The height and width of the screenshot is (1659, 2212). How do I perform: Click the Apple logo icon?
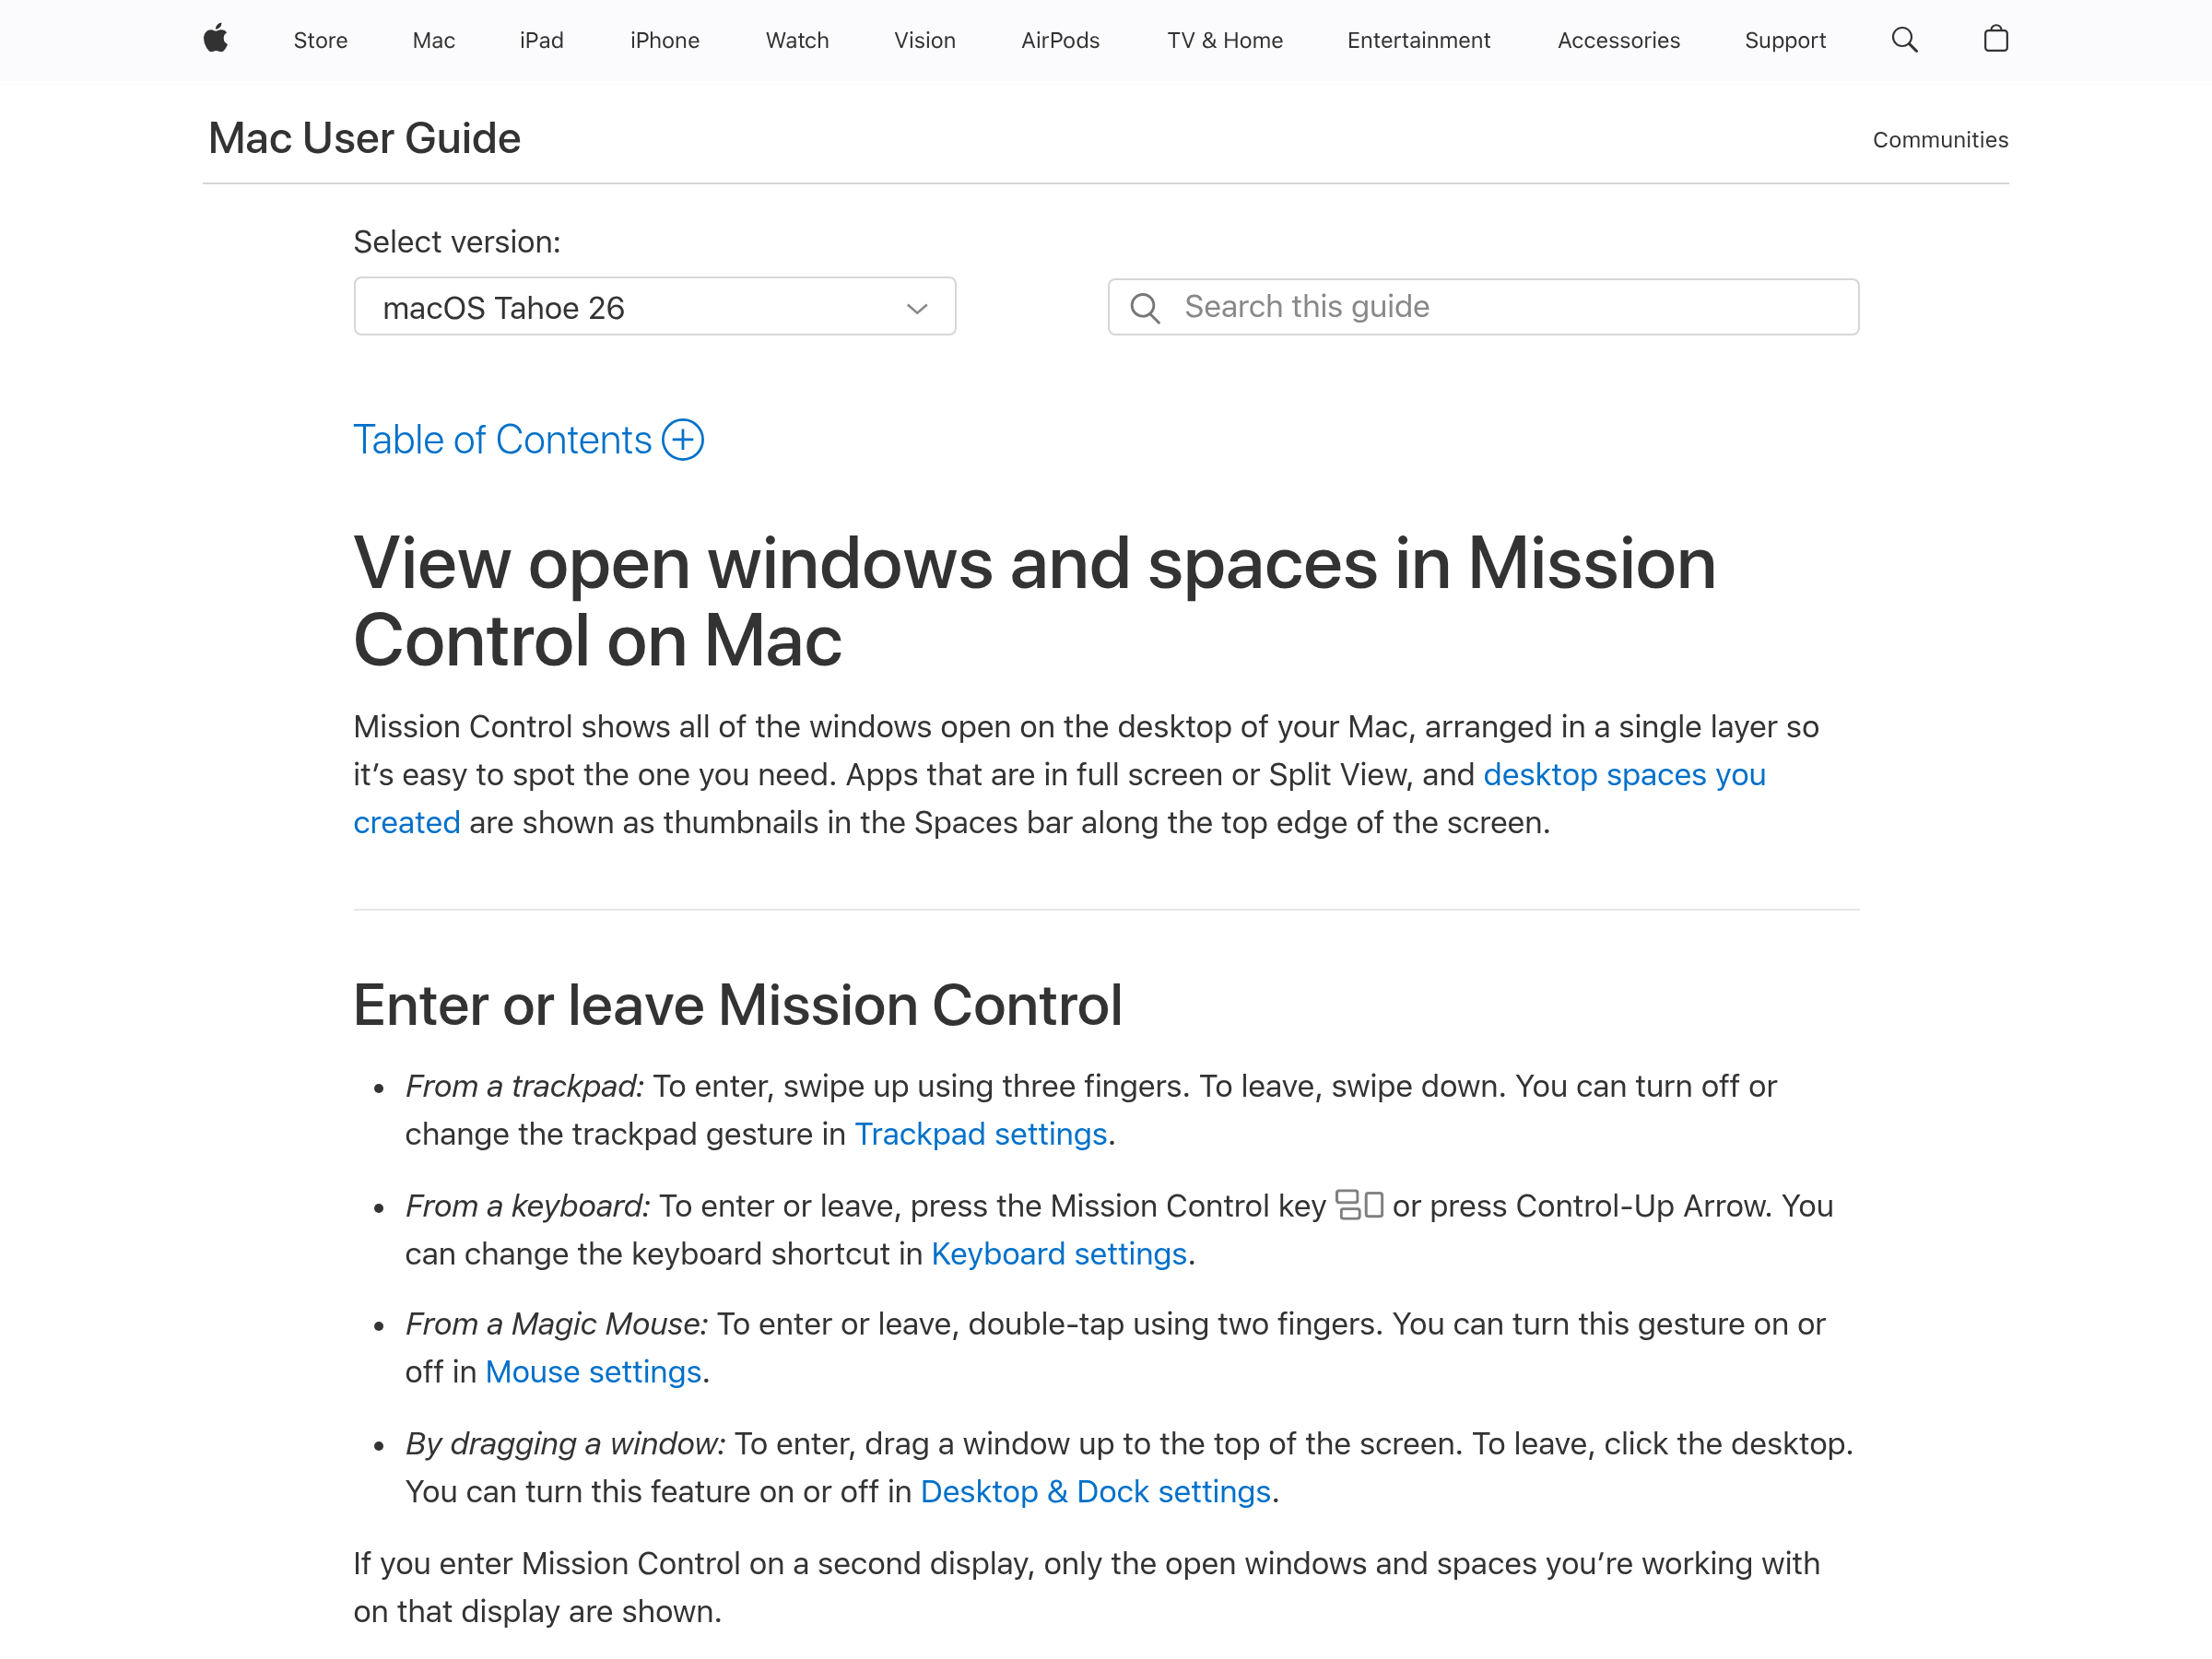tap(216, 40)
